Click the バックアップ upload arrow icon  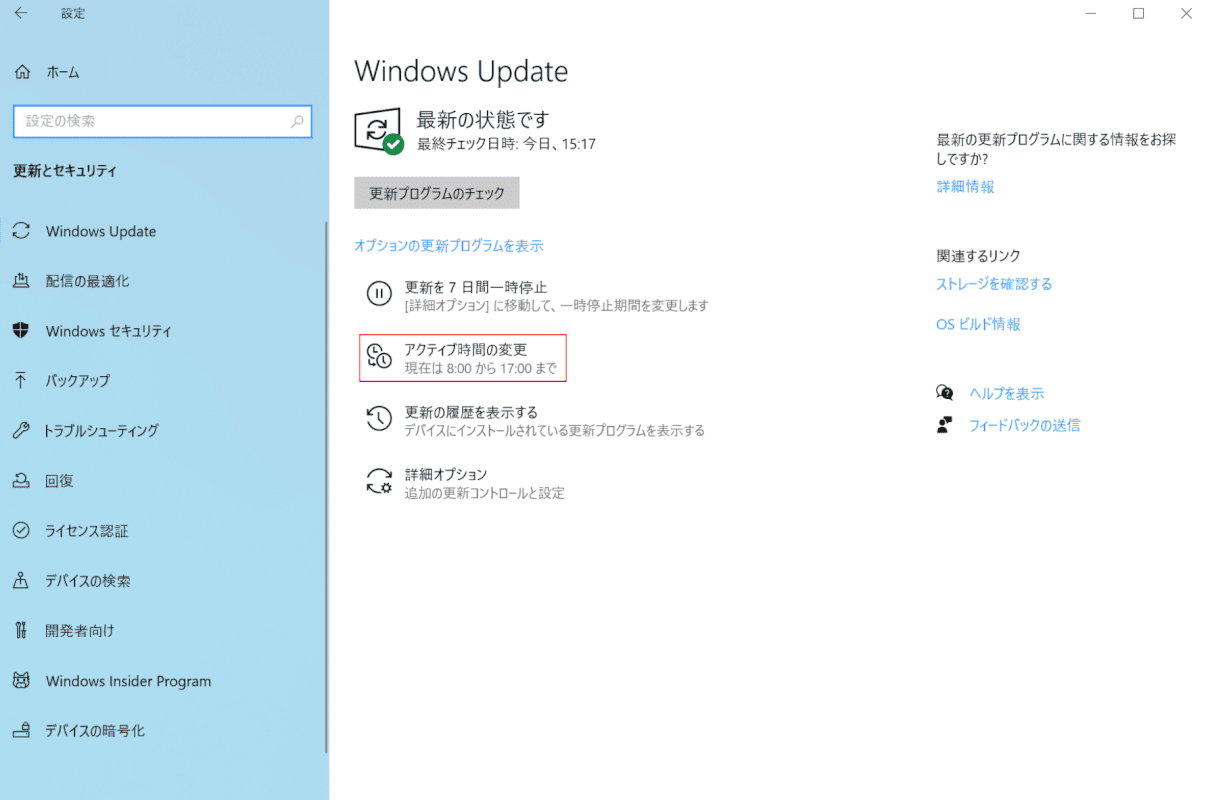click(21, 381)
